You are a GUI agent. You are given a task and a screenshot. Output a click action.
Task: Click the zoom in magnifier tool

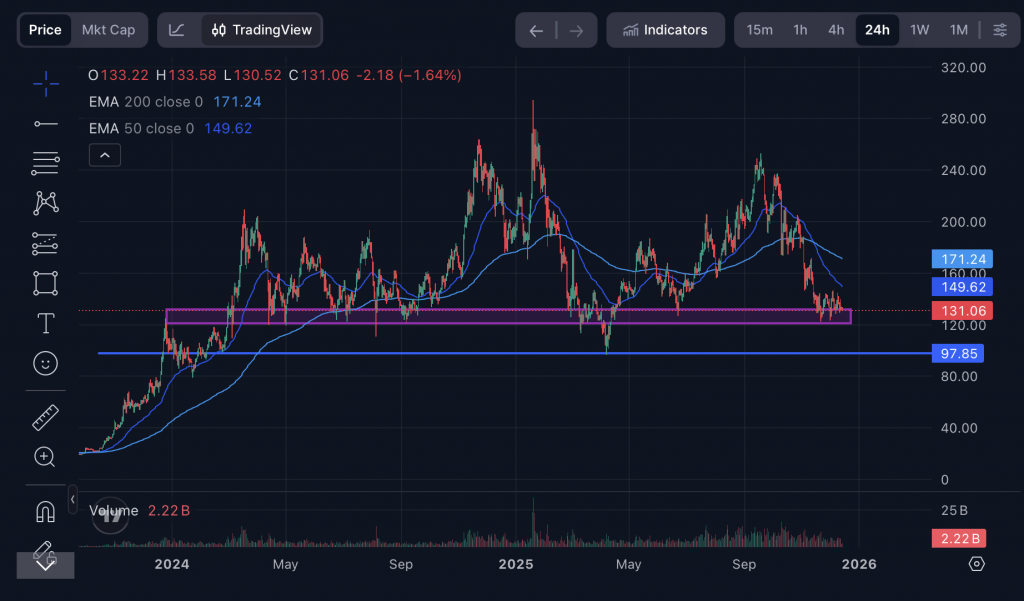click(x=45, y=457)
